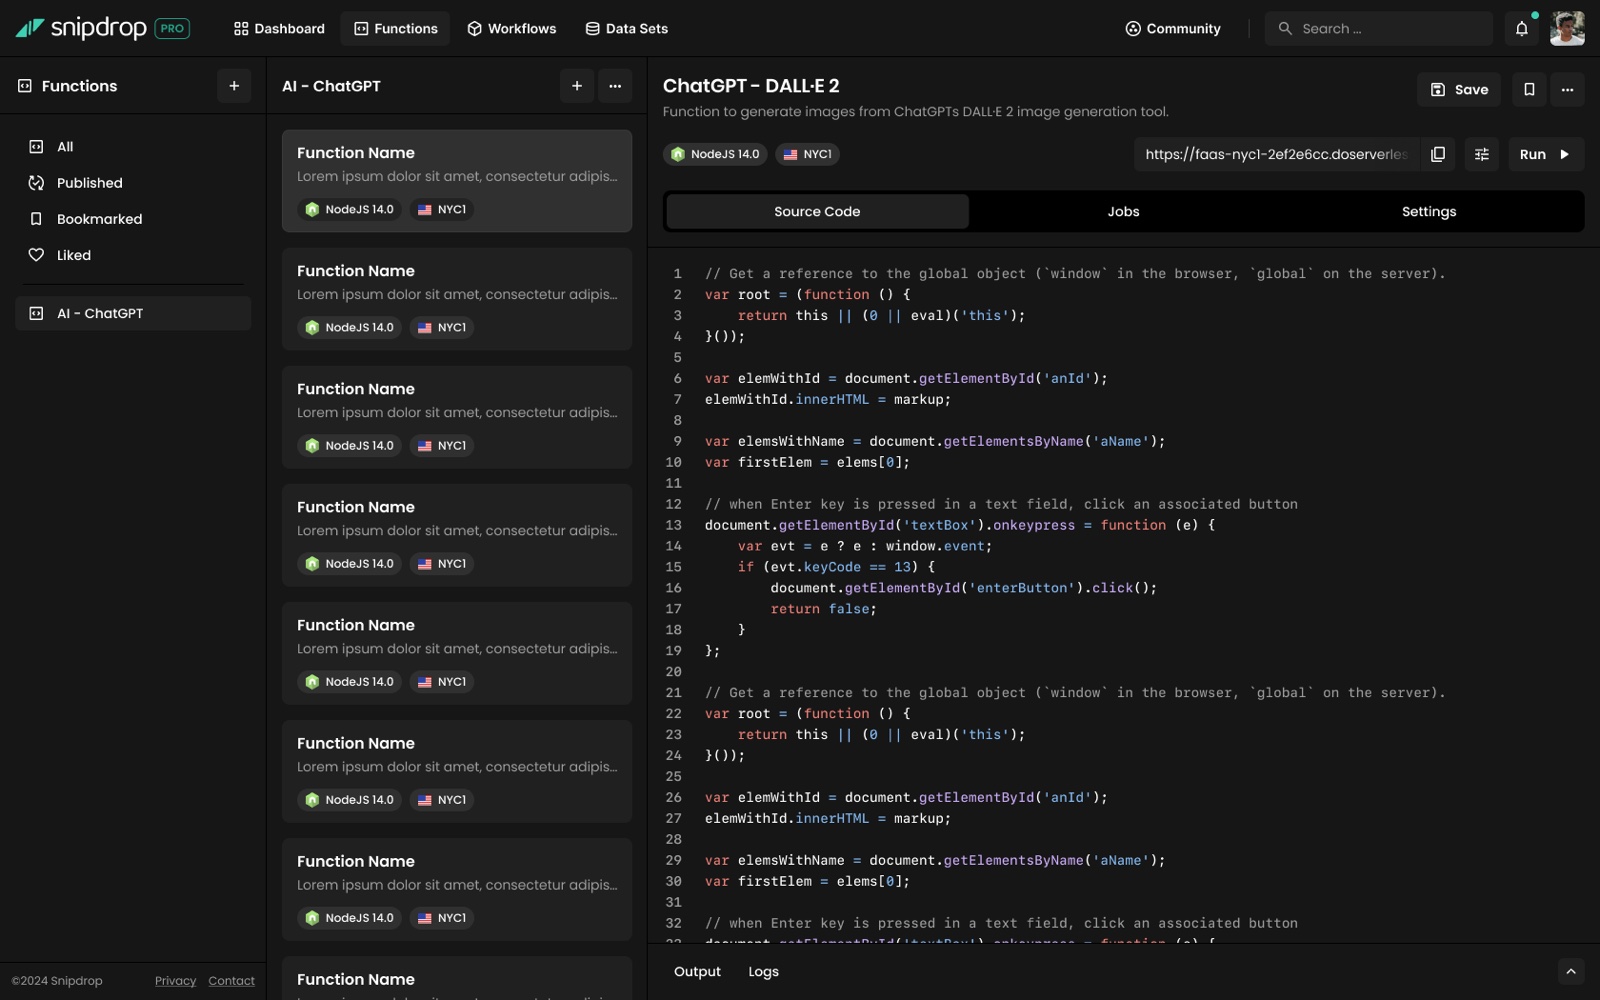Expand the Output panel with chevron
Image resolution: width=1600 pixels, height=1000 pixels.
tap(1571, 971)
